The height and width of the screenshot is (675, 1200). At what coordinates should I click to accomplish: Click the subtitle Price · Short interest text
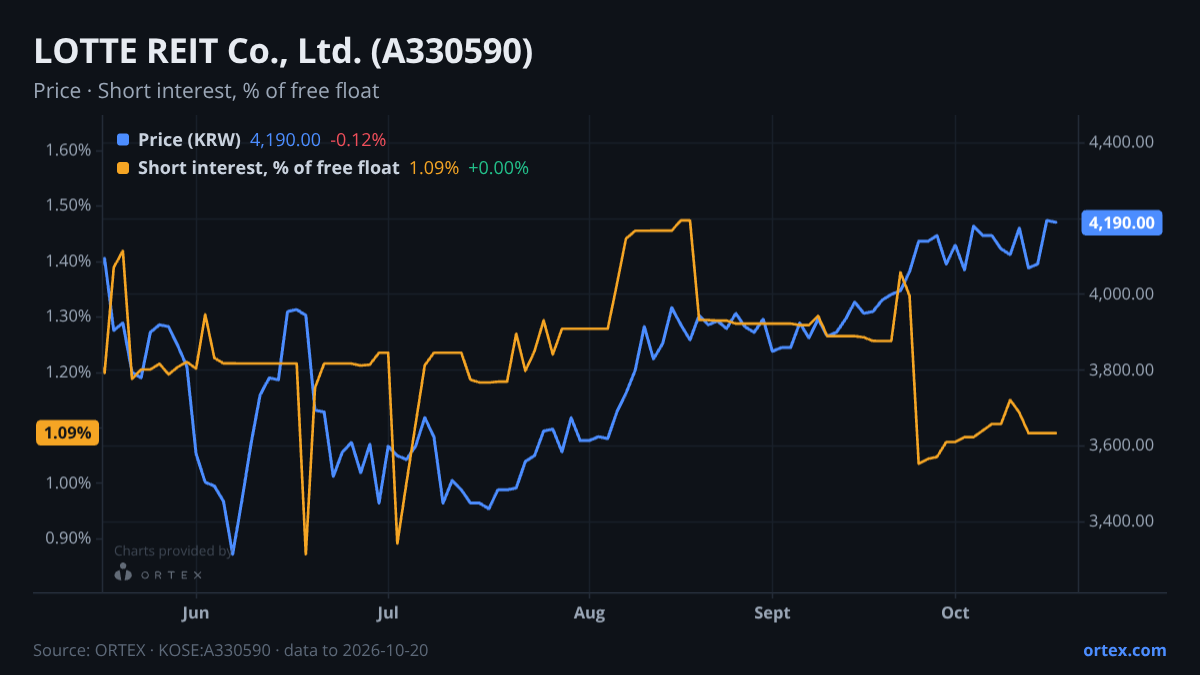tap(206, 91)
